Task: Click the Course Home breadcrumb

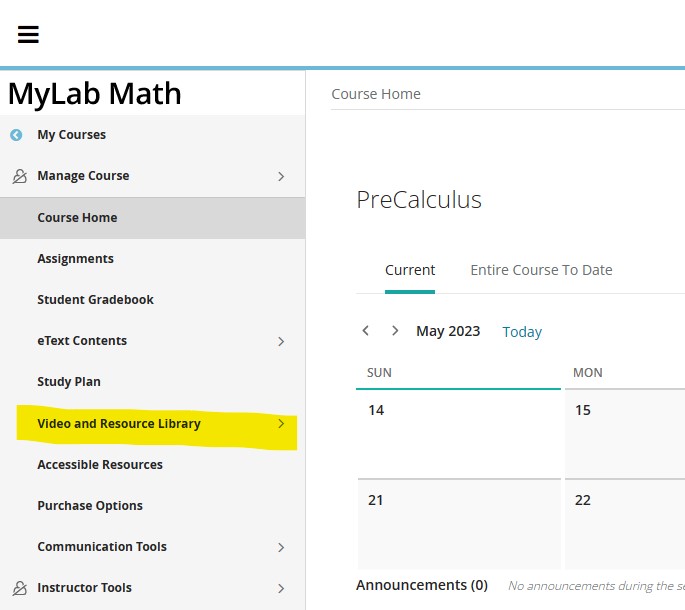Action: (376, 94)
